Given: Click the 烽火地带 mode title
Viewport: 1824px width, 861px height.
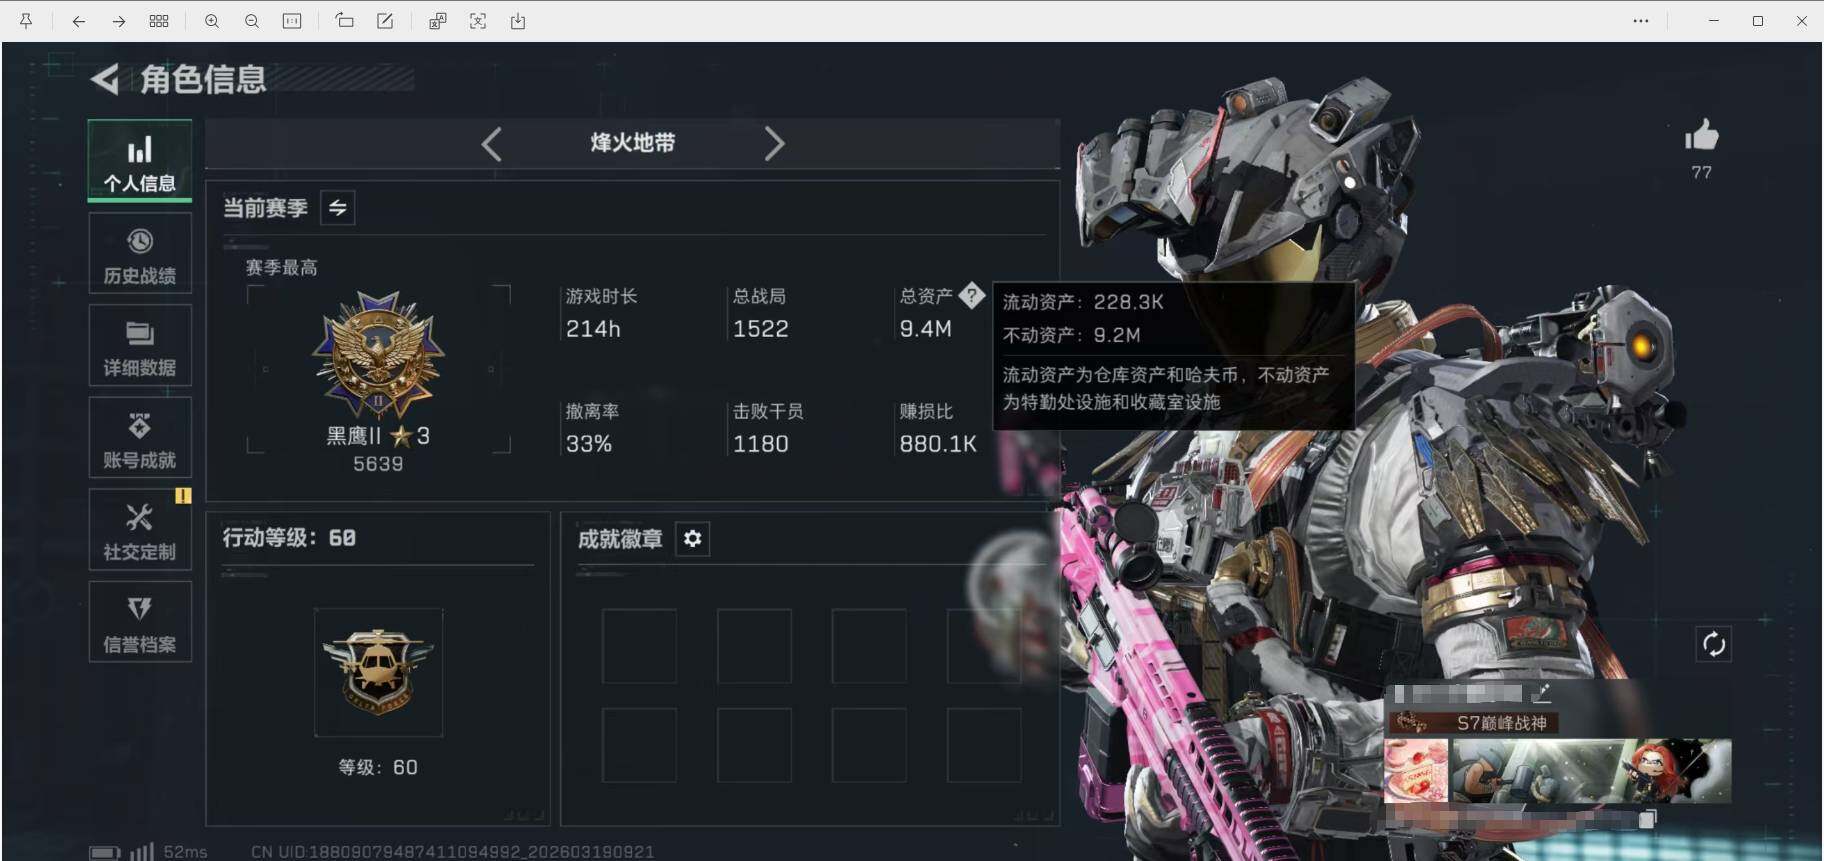Looking at the screenshot, I should tap(632, 143).
